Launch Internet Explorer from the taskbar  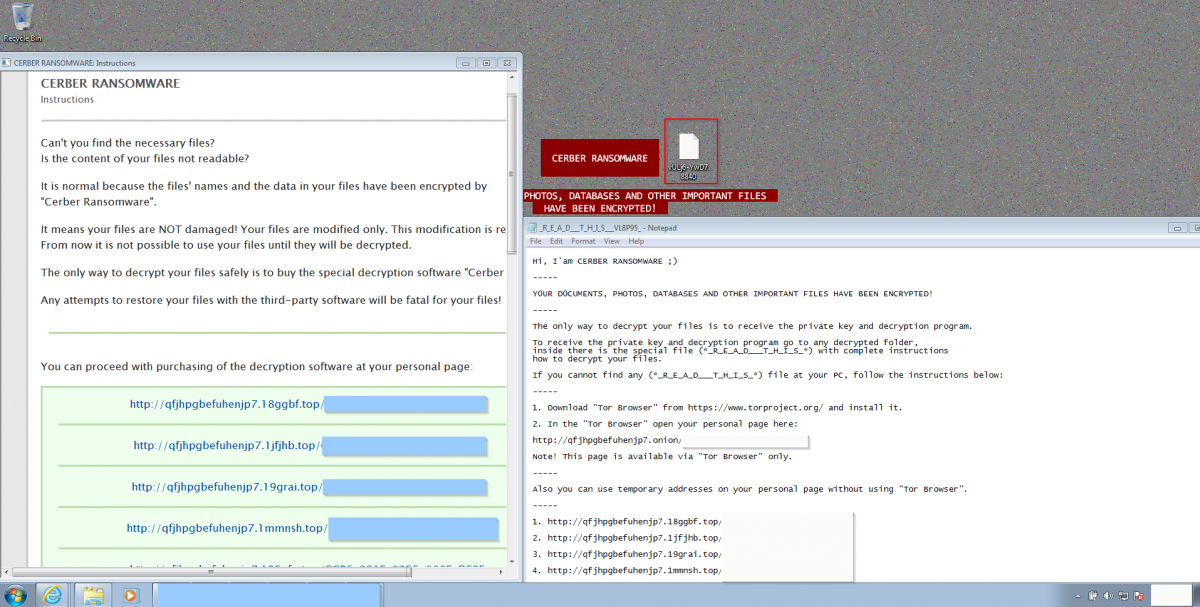coord(52,594)
